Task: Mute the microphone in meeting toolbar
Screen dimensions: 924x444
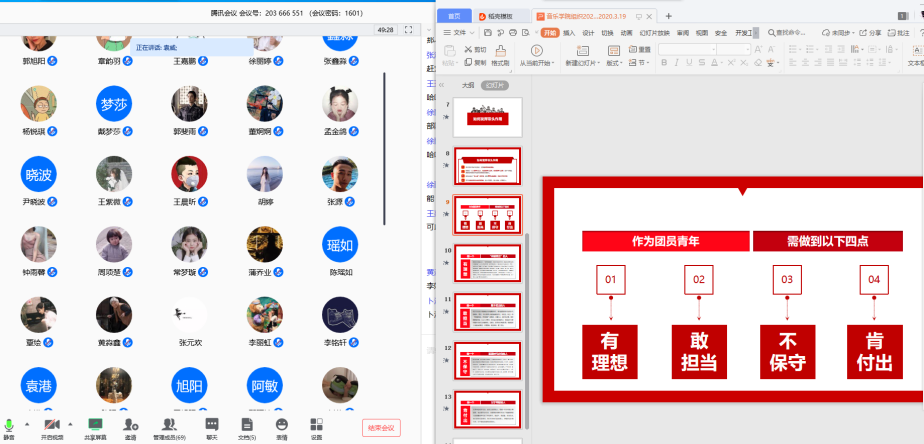Action: (9, 425)
